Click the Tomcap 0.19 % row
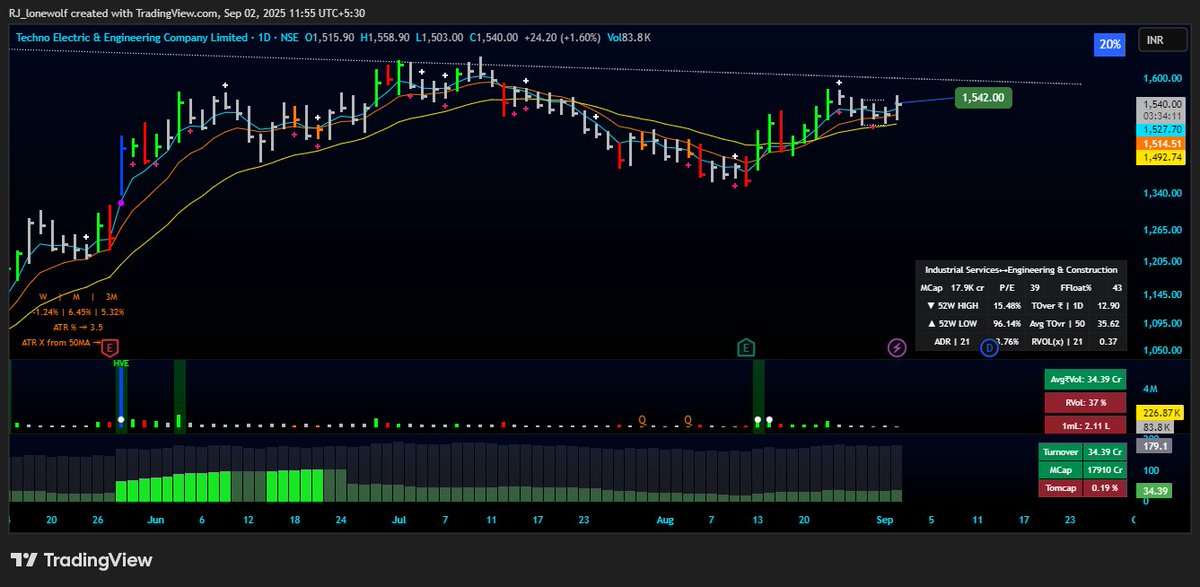 click(x=1083, y=488)
